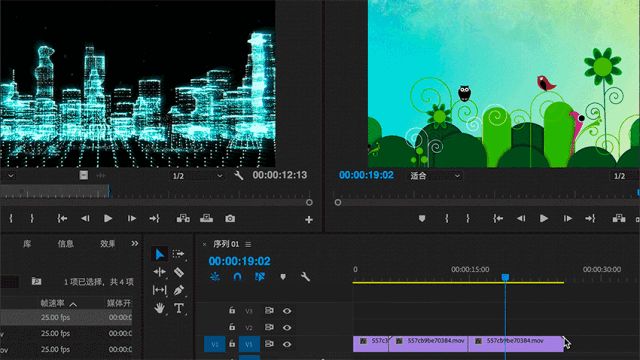Open Program monitor 适合 zoom dropdown
The height and width of the screenshot is (360, 640).
click(435, 176)
